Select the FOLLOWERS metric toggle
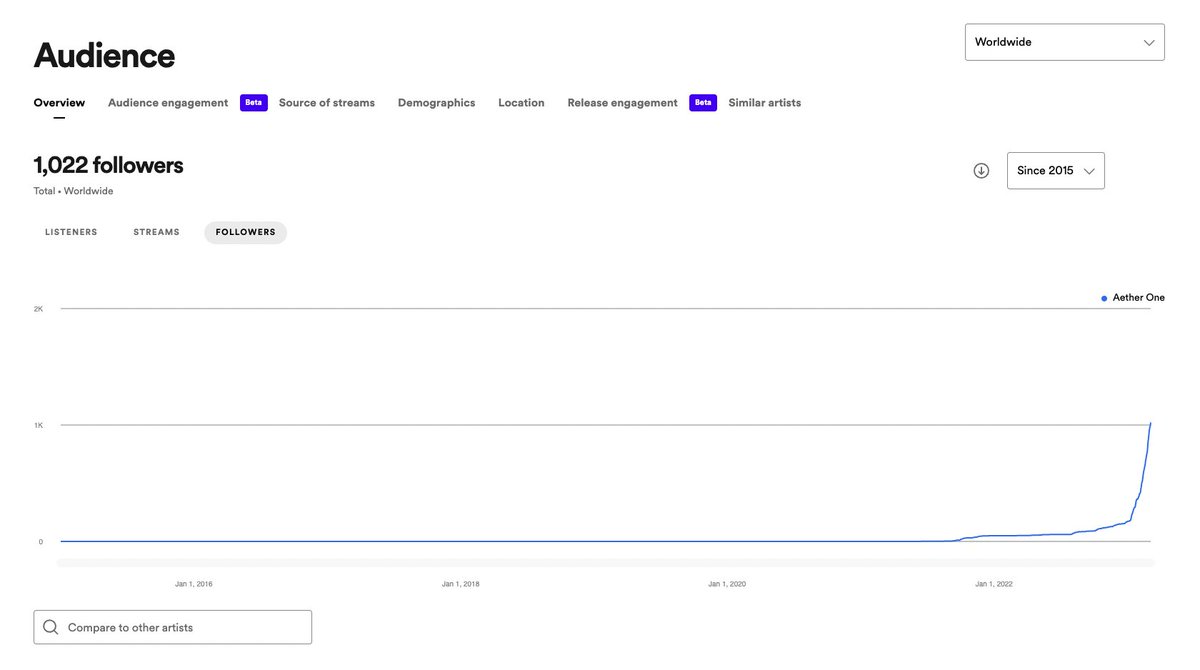1200x670 pixels. coord(246,232)
